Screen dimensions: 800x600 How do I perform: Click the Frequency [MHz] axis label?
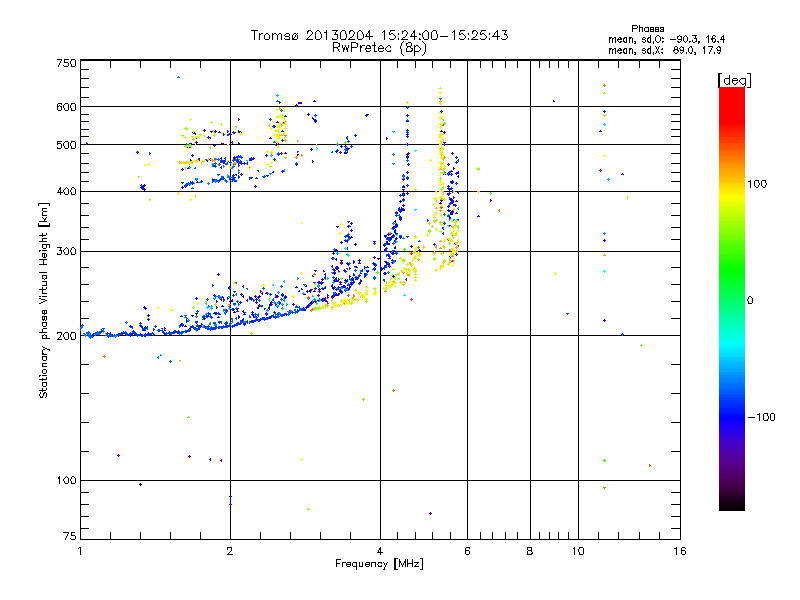pos(379,564)
